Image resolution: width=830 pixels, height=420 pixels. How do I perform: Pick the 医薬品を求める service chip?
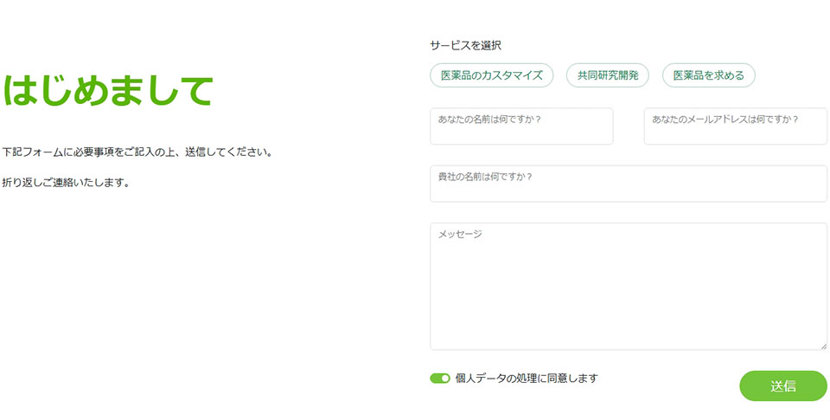(708, 75)
